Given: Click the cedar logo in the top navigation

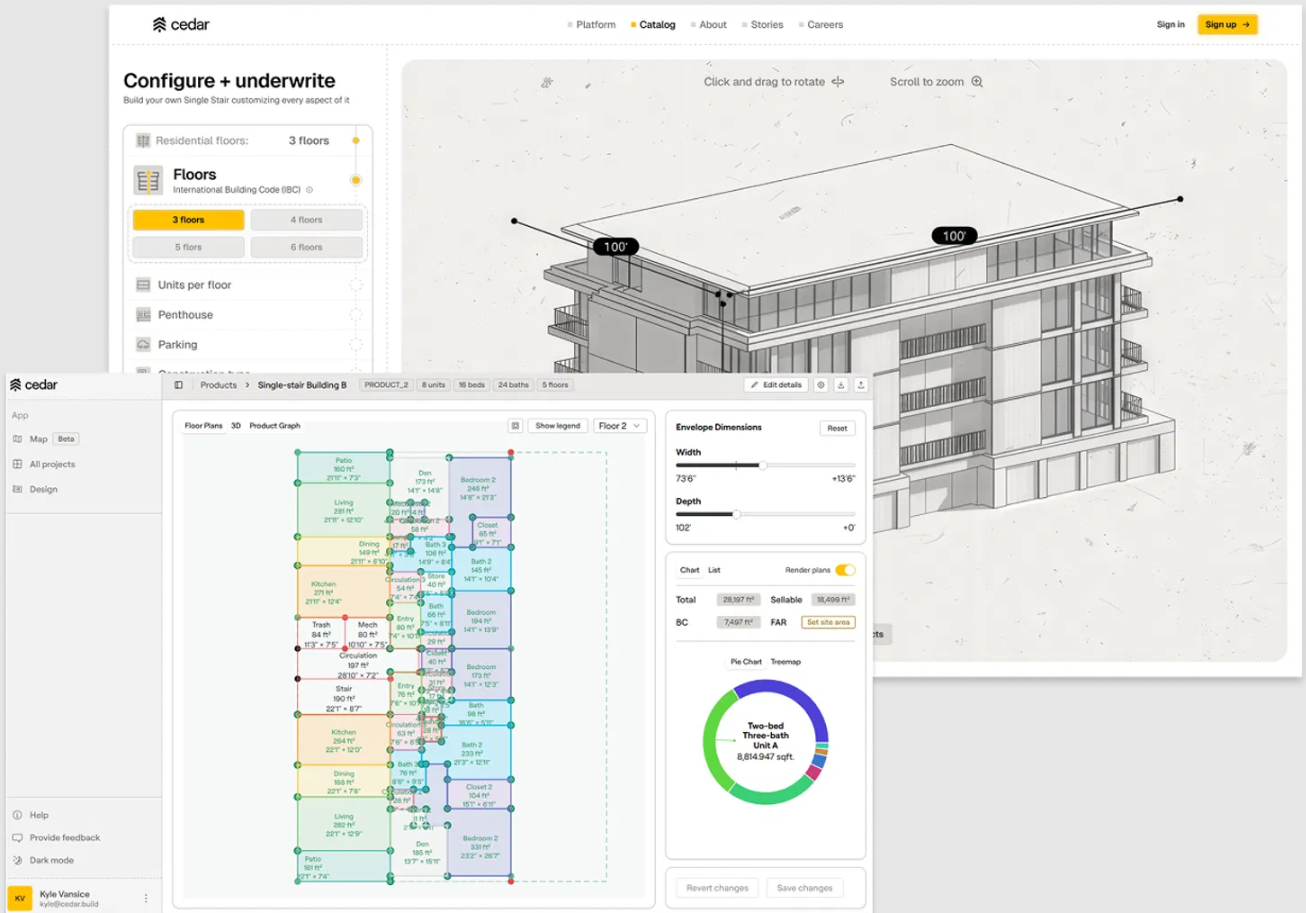Looking at the screenshot, I should tap(181, 25).
